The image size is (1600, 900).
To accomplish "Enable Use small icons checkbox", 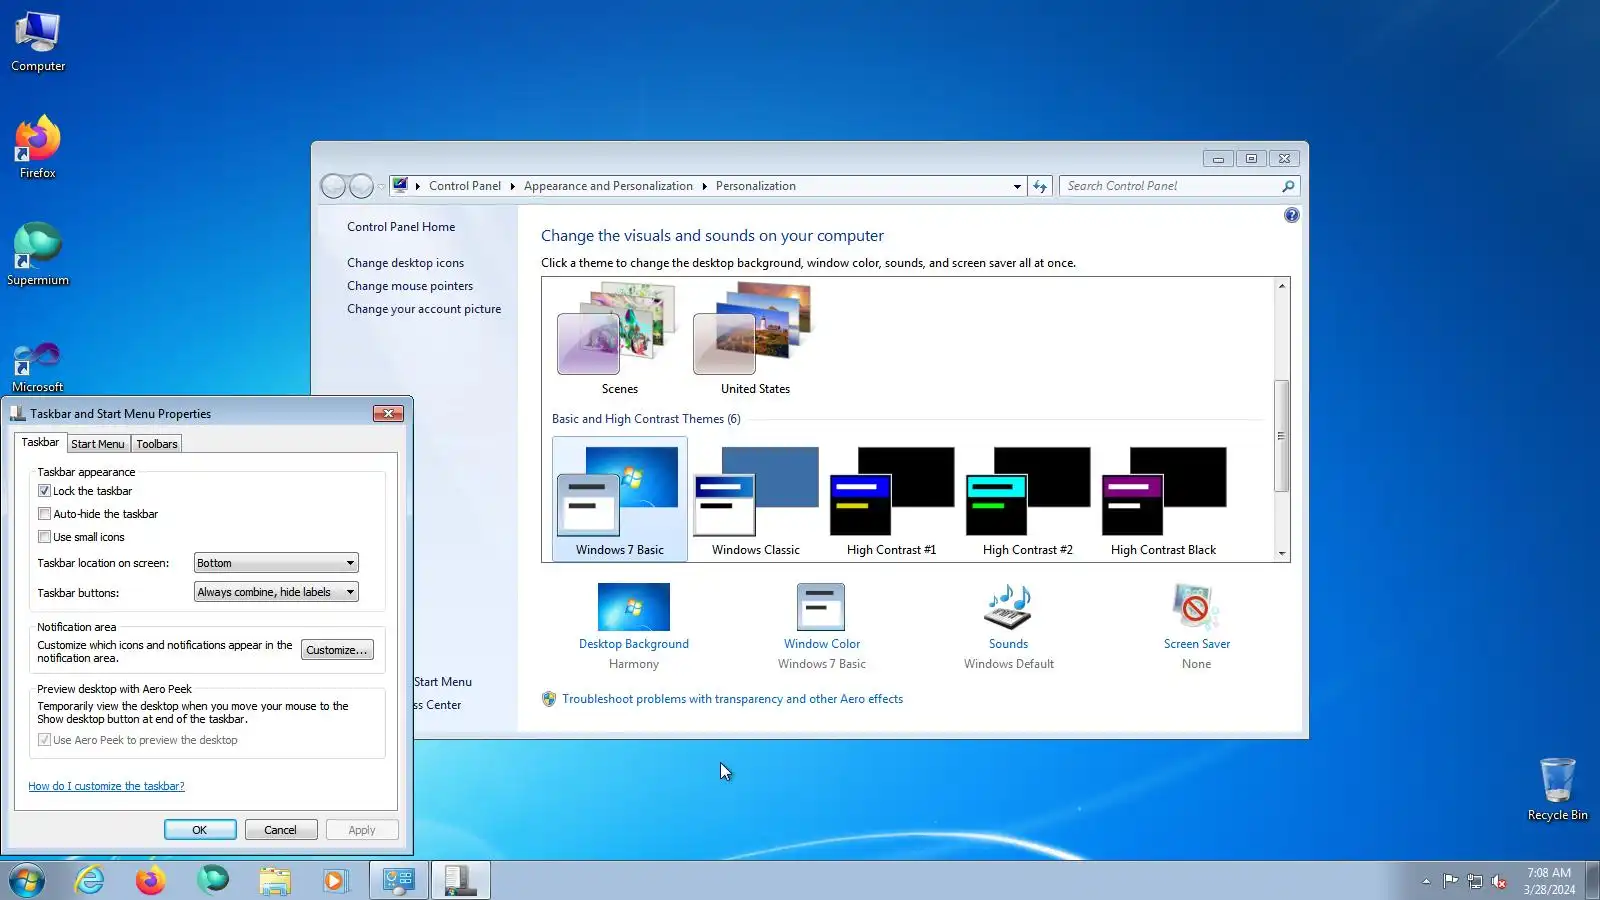I will coord(44,537).
